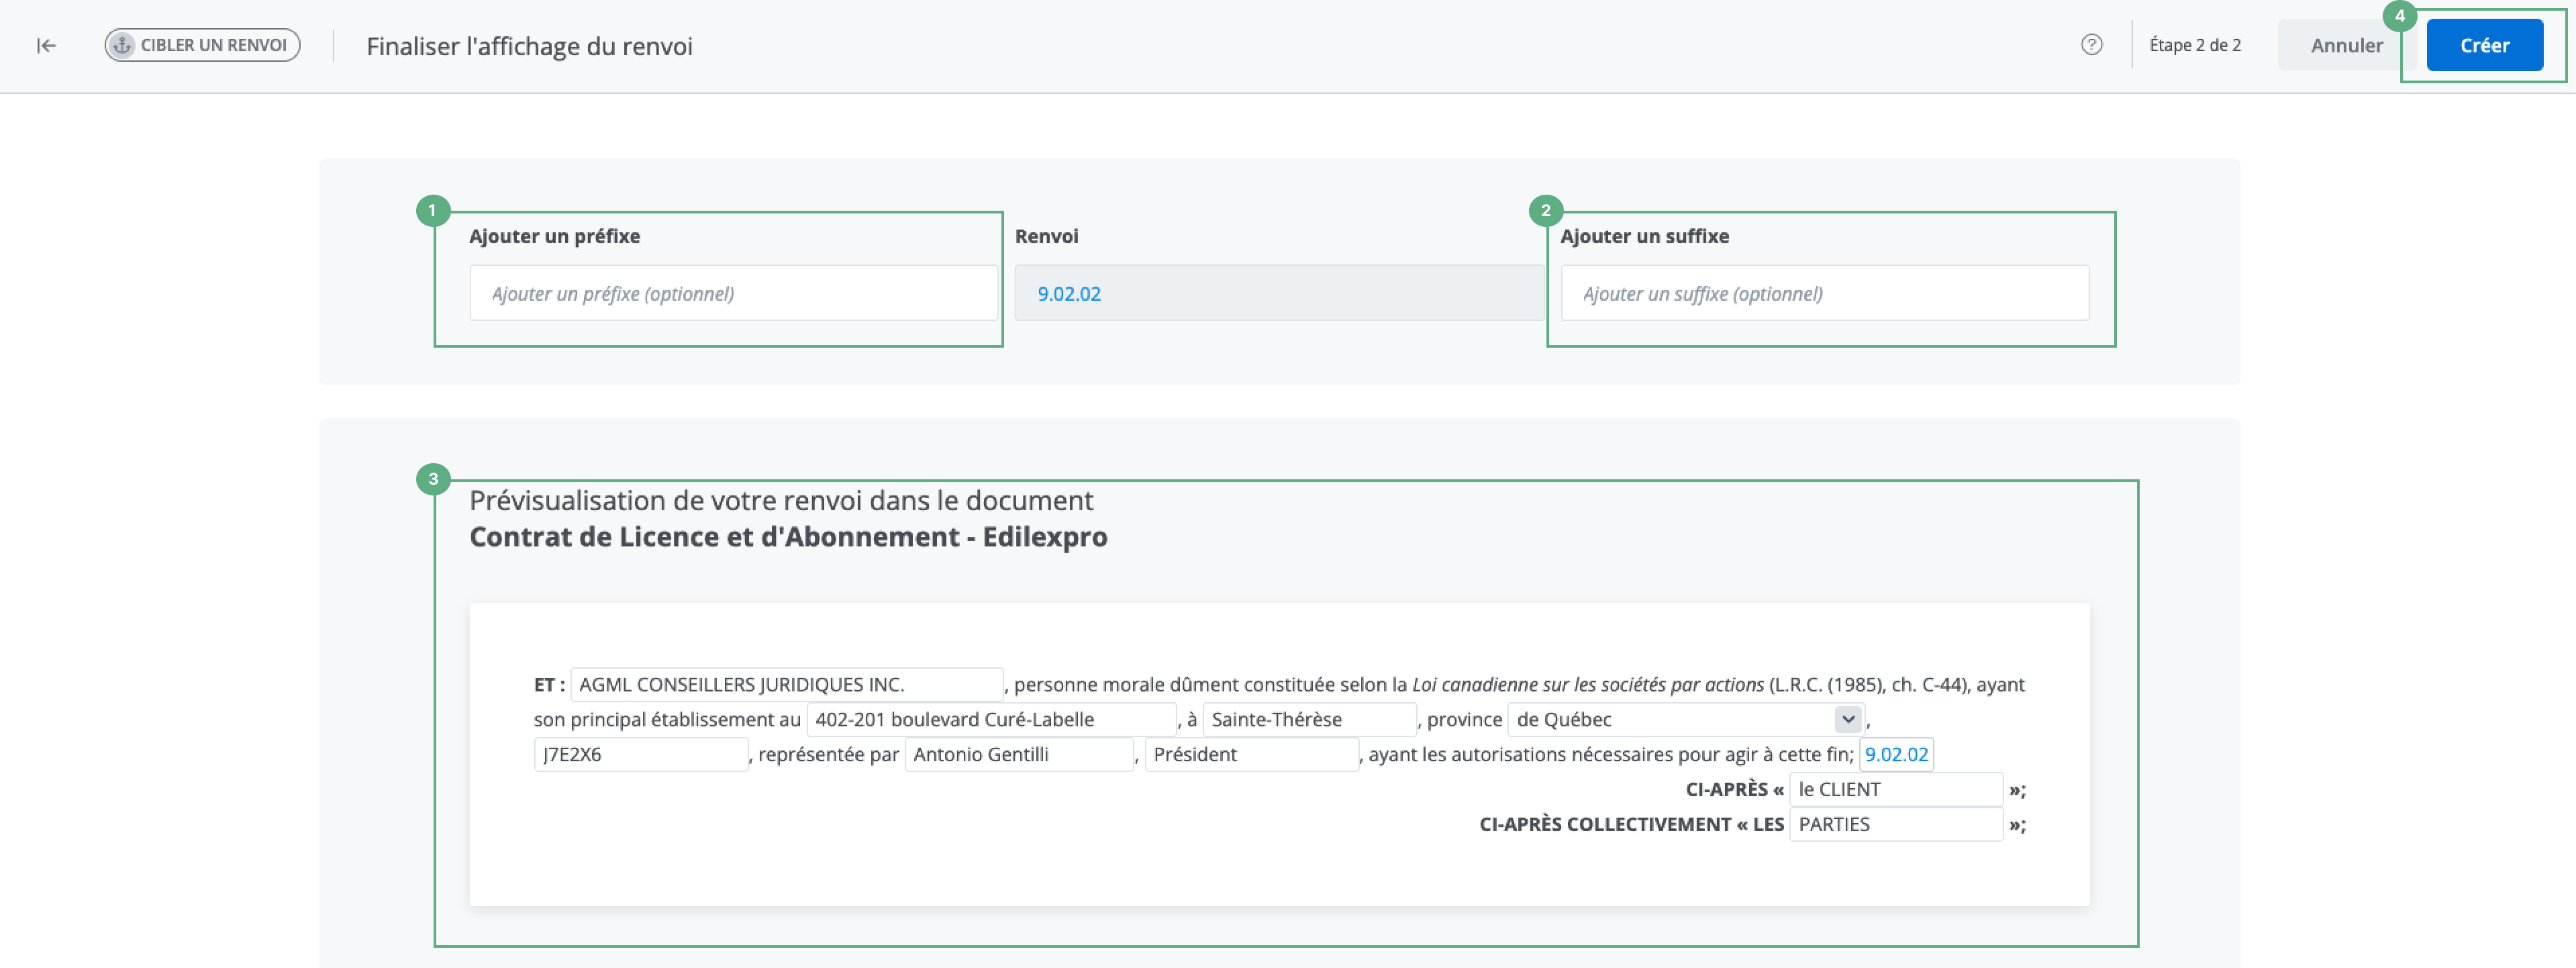Open the help question mark icon
Viewport: 2576px width, 968px height.
pos(2091,45)
